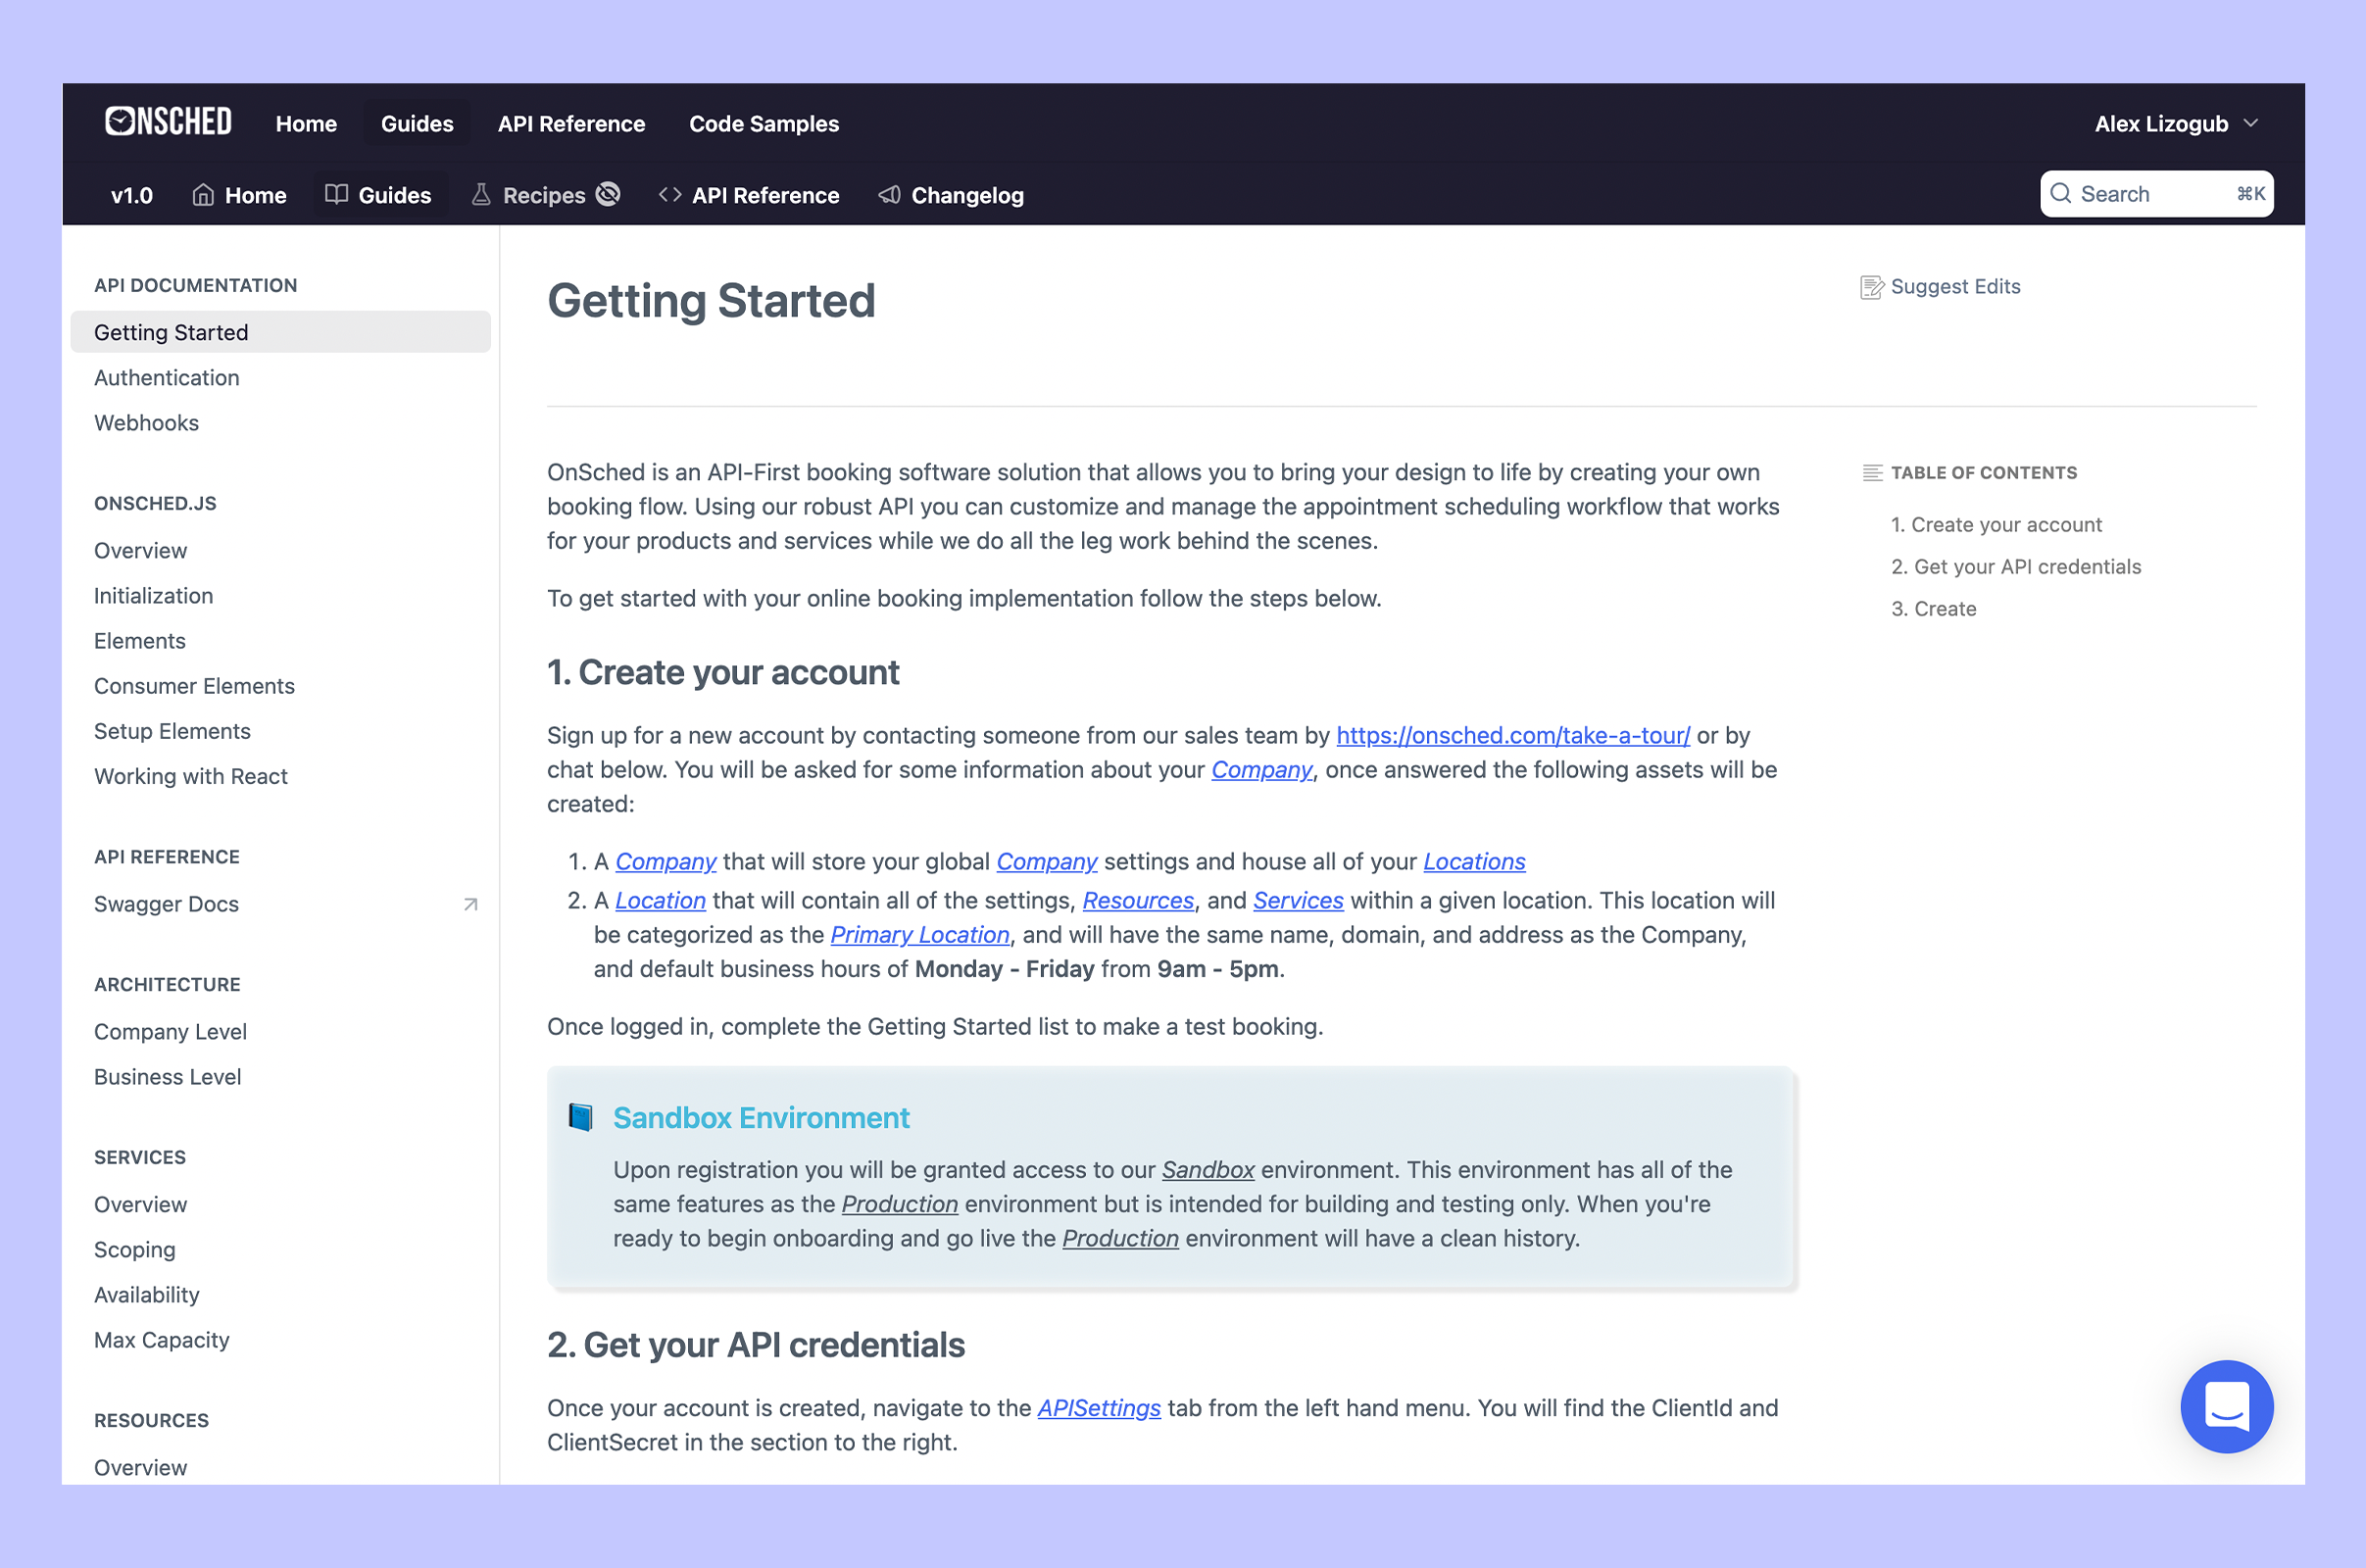Select the code brackets icon for API Reference
This screenshot has width=2366, height=1568.
669,194
